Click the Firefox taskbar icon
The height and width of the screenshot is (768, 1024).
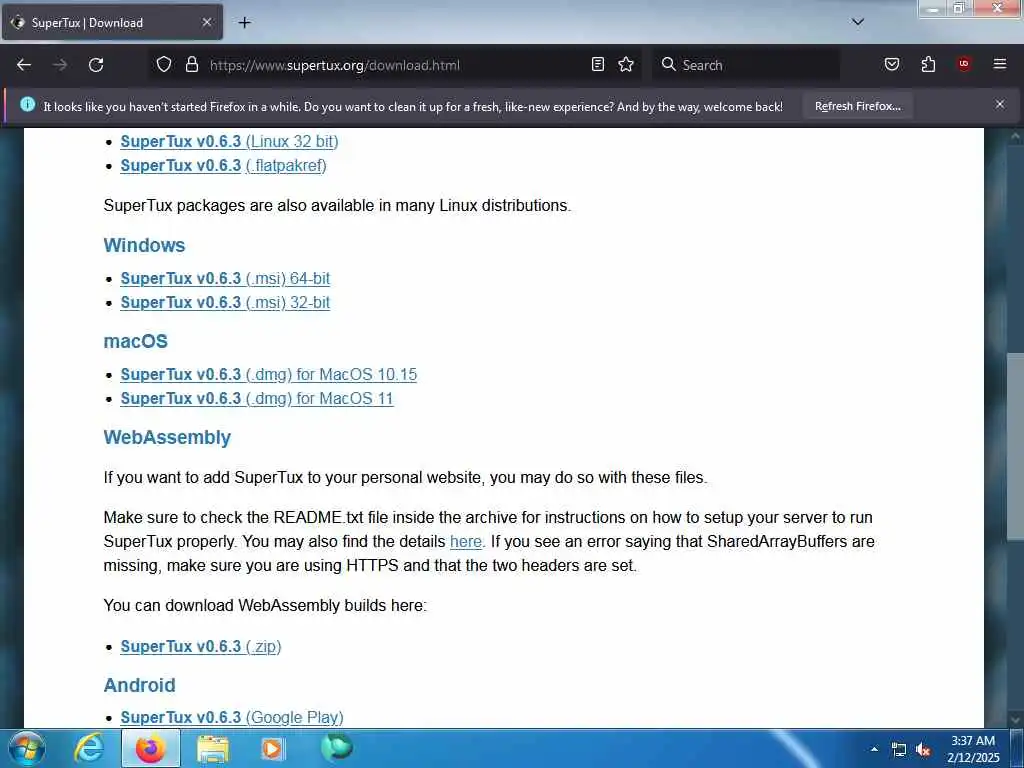150,748
